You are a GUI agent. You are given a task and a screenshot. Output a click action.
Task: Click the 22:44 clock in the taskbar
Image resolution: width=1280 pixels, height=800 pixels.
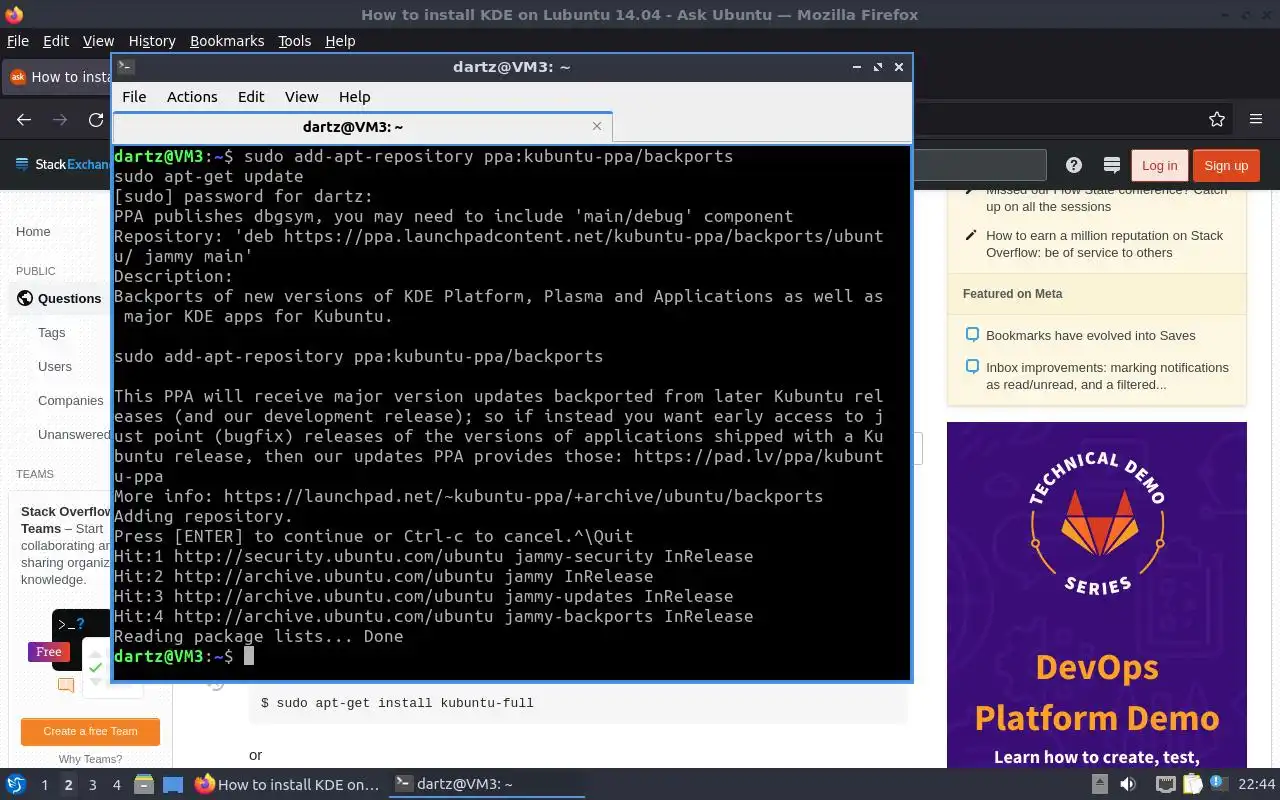(1257, 784)
